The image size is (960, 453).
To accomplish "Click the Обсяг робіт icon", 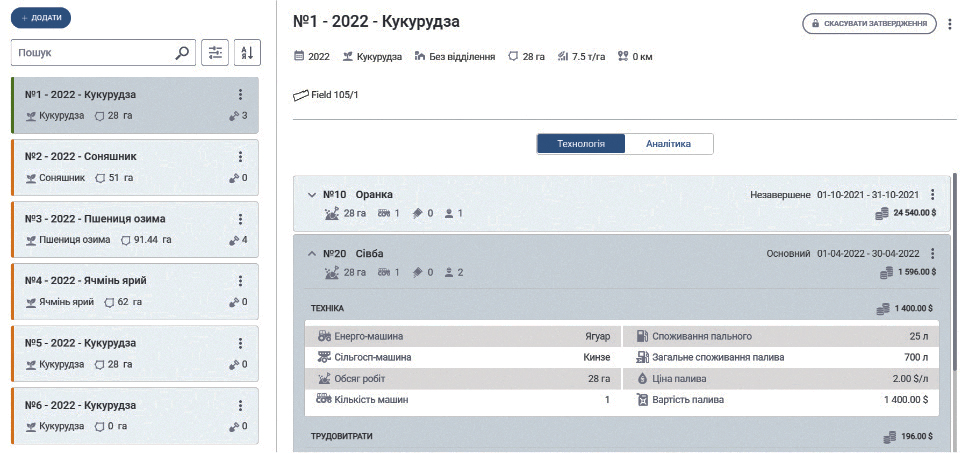I will coord(324,378).
